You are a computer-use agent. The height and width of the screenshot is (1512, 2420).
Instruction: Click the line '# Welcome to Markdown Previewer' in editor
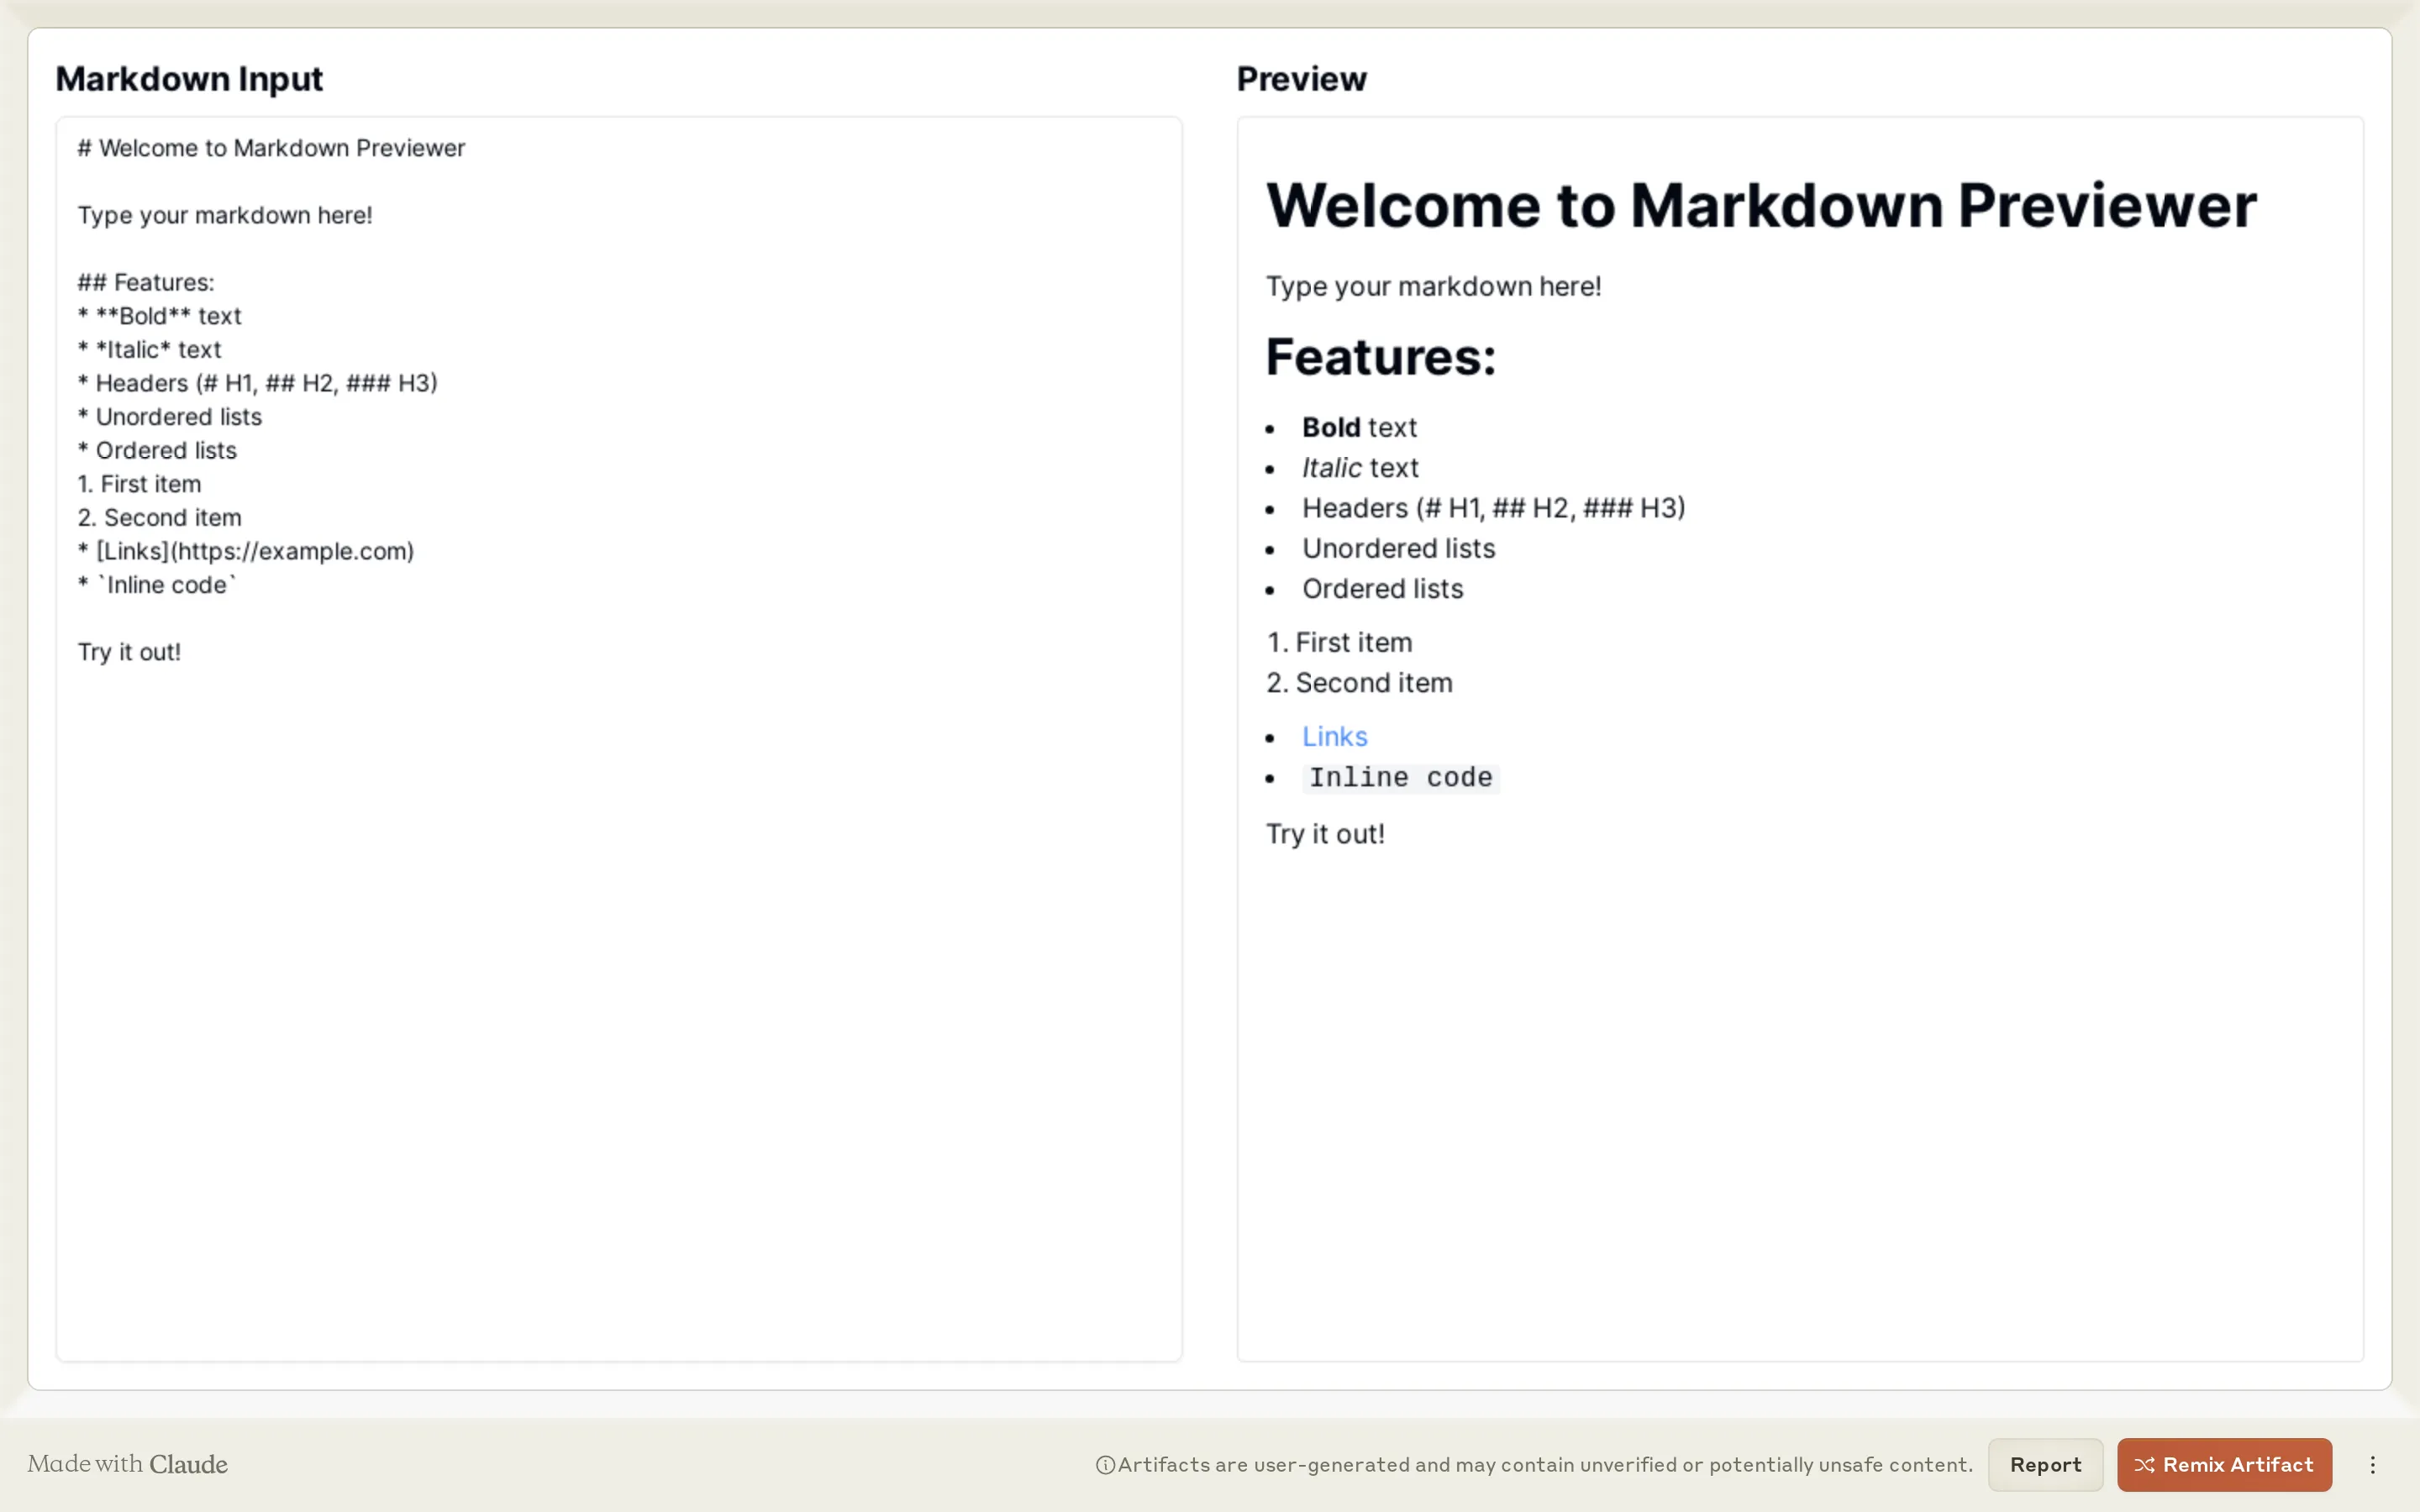pos(271,147)
